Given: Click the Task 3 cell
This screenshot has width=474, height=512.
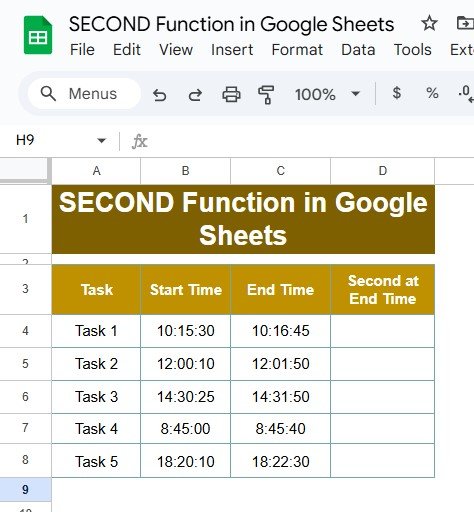Looking at the screenshot, I should pos(96,397).
